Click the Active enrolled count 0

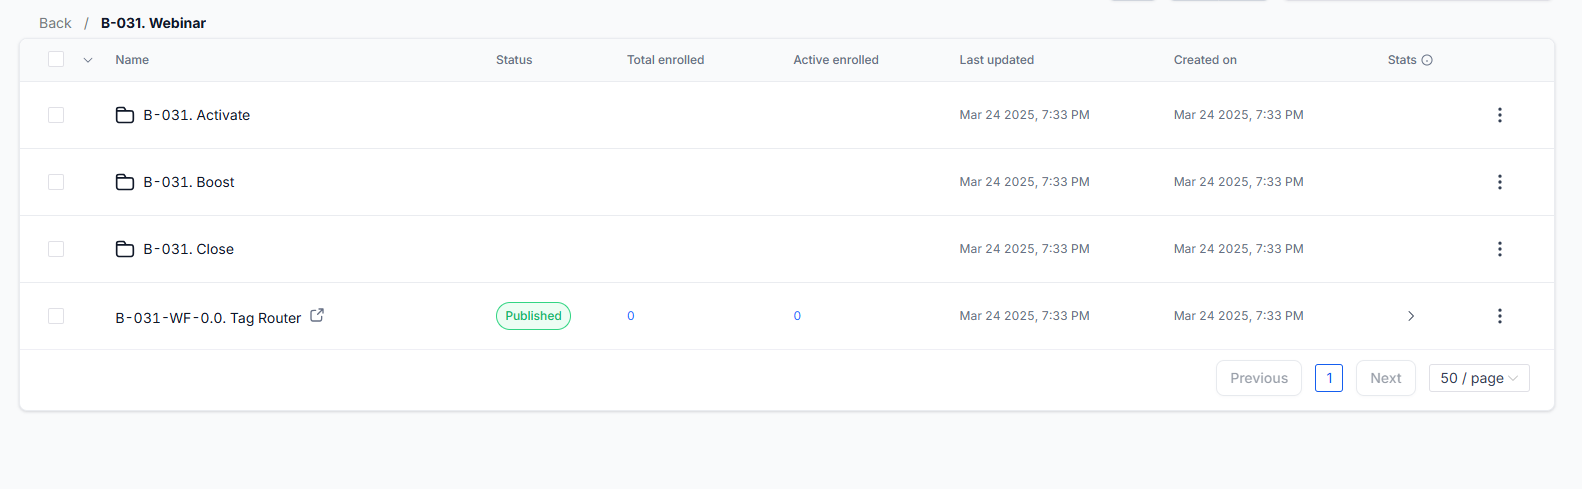pyautogui.click(x=797, y=316)
